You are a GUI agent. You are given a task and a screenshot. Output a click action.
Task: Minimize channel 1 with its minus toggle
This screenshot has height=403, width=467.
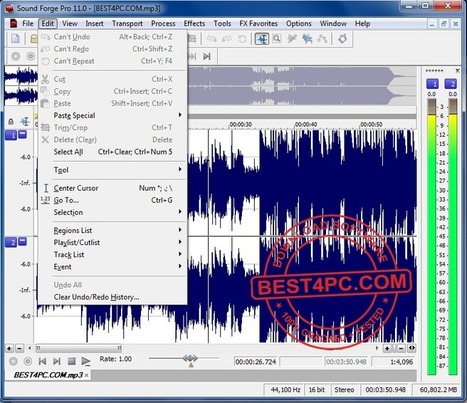pyautogui.click(x=22, y=134)
